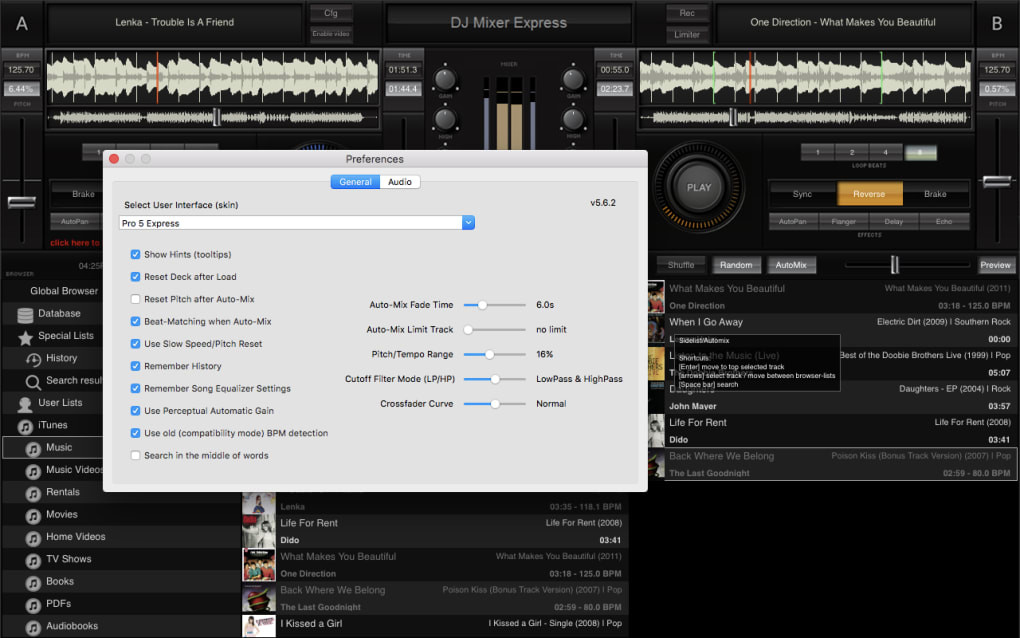Click the TV Shows playlist icon
1020x638 pixels.
coord(33,560)
